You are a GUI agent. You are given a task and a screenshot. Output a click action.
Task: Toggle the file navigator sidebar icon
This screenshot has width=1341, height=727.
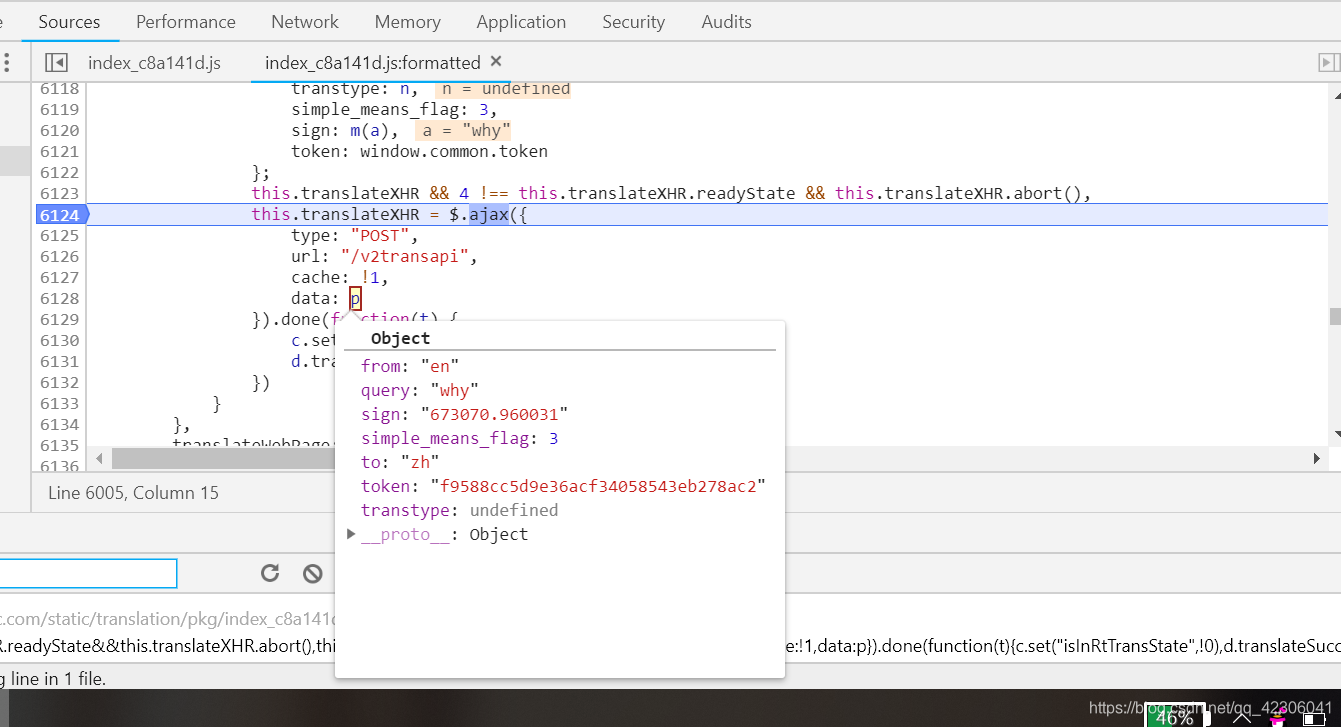coord(56,62)
